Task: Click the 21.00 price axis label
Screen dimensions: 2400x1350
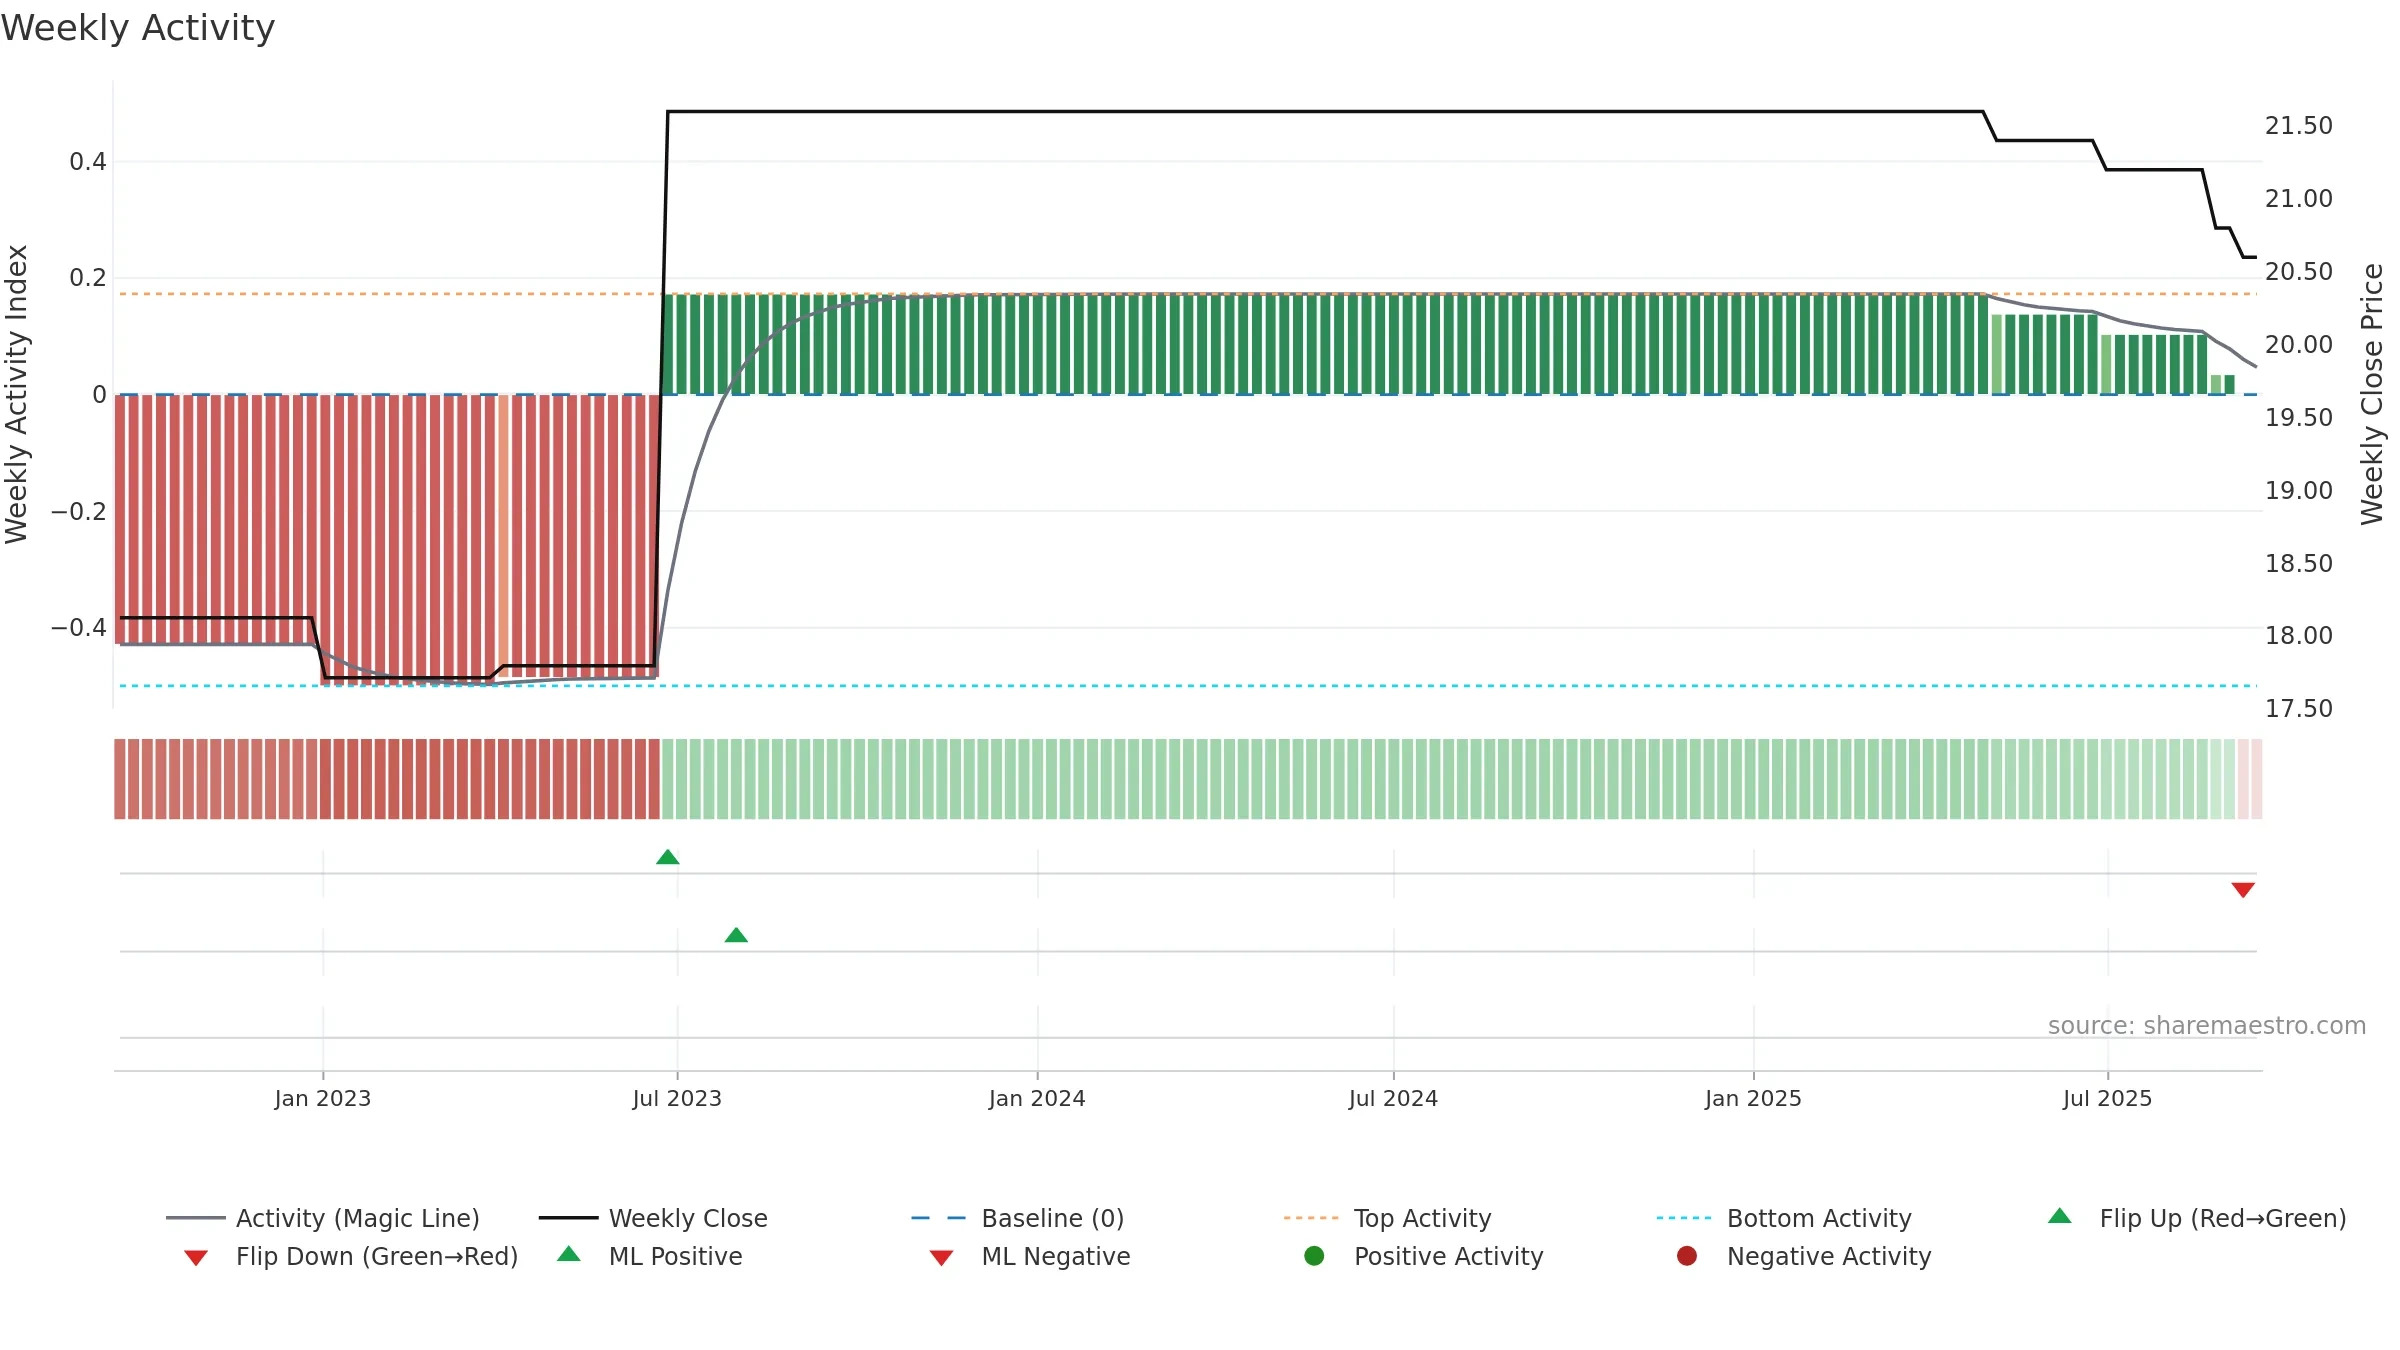Action: tap(2299, 199)
